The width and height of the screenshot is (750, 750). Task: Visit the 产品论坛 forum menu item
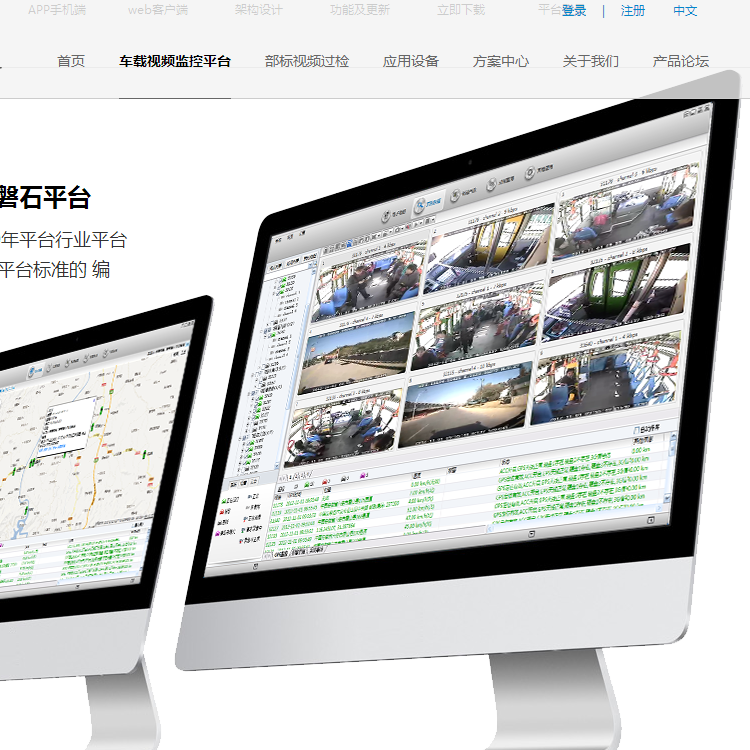point(681,61)
